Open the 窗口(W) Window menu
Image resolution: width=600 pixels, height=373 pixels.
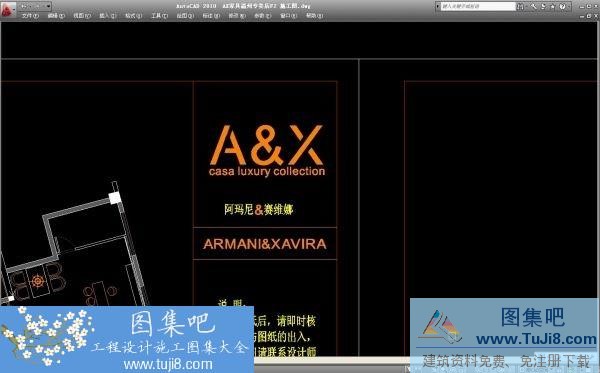pyautogui.click(x=289, y=16)
